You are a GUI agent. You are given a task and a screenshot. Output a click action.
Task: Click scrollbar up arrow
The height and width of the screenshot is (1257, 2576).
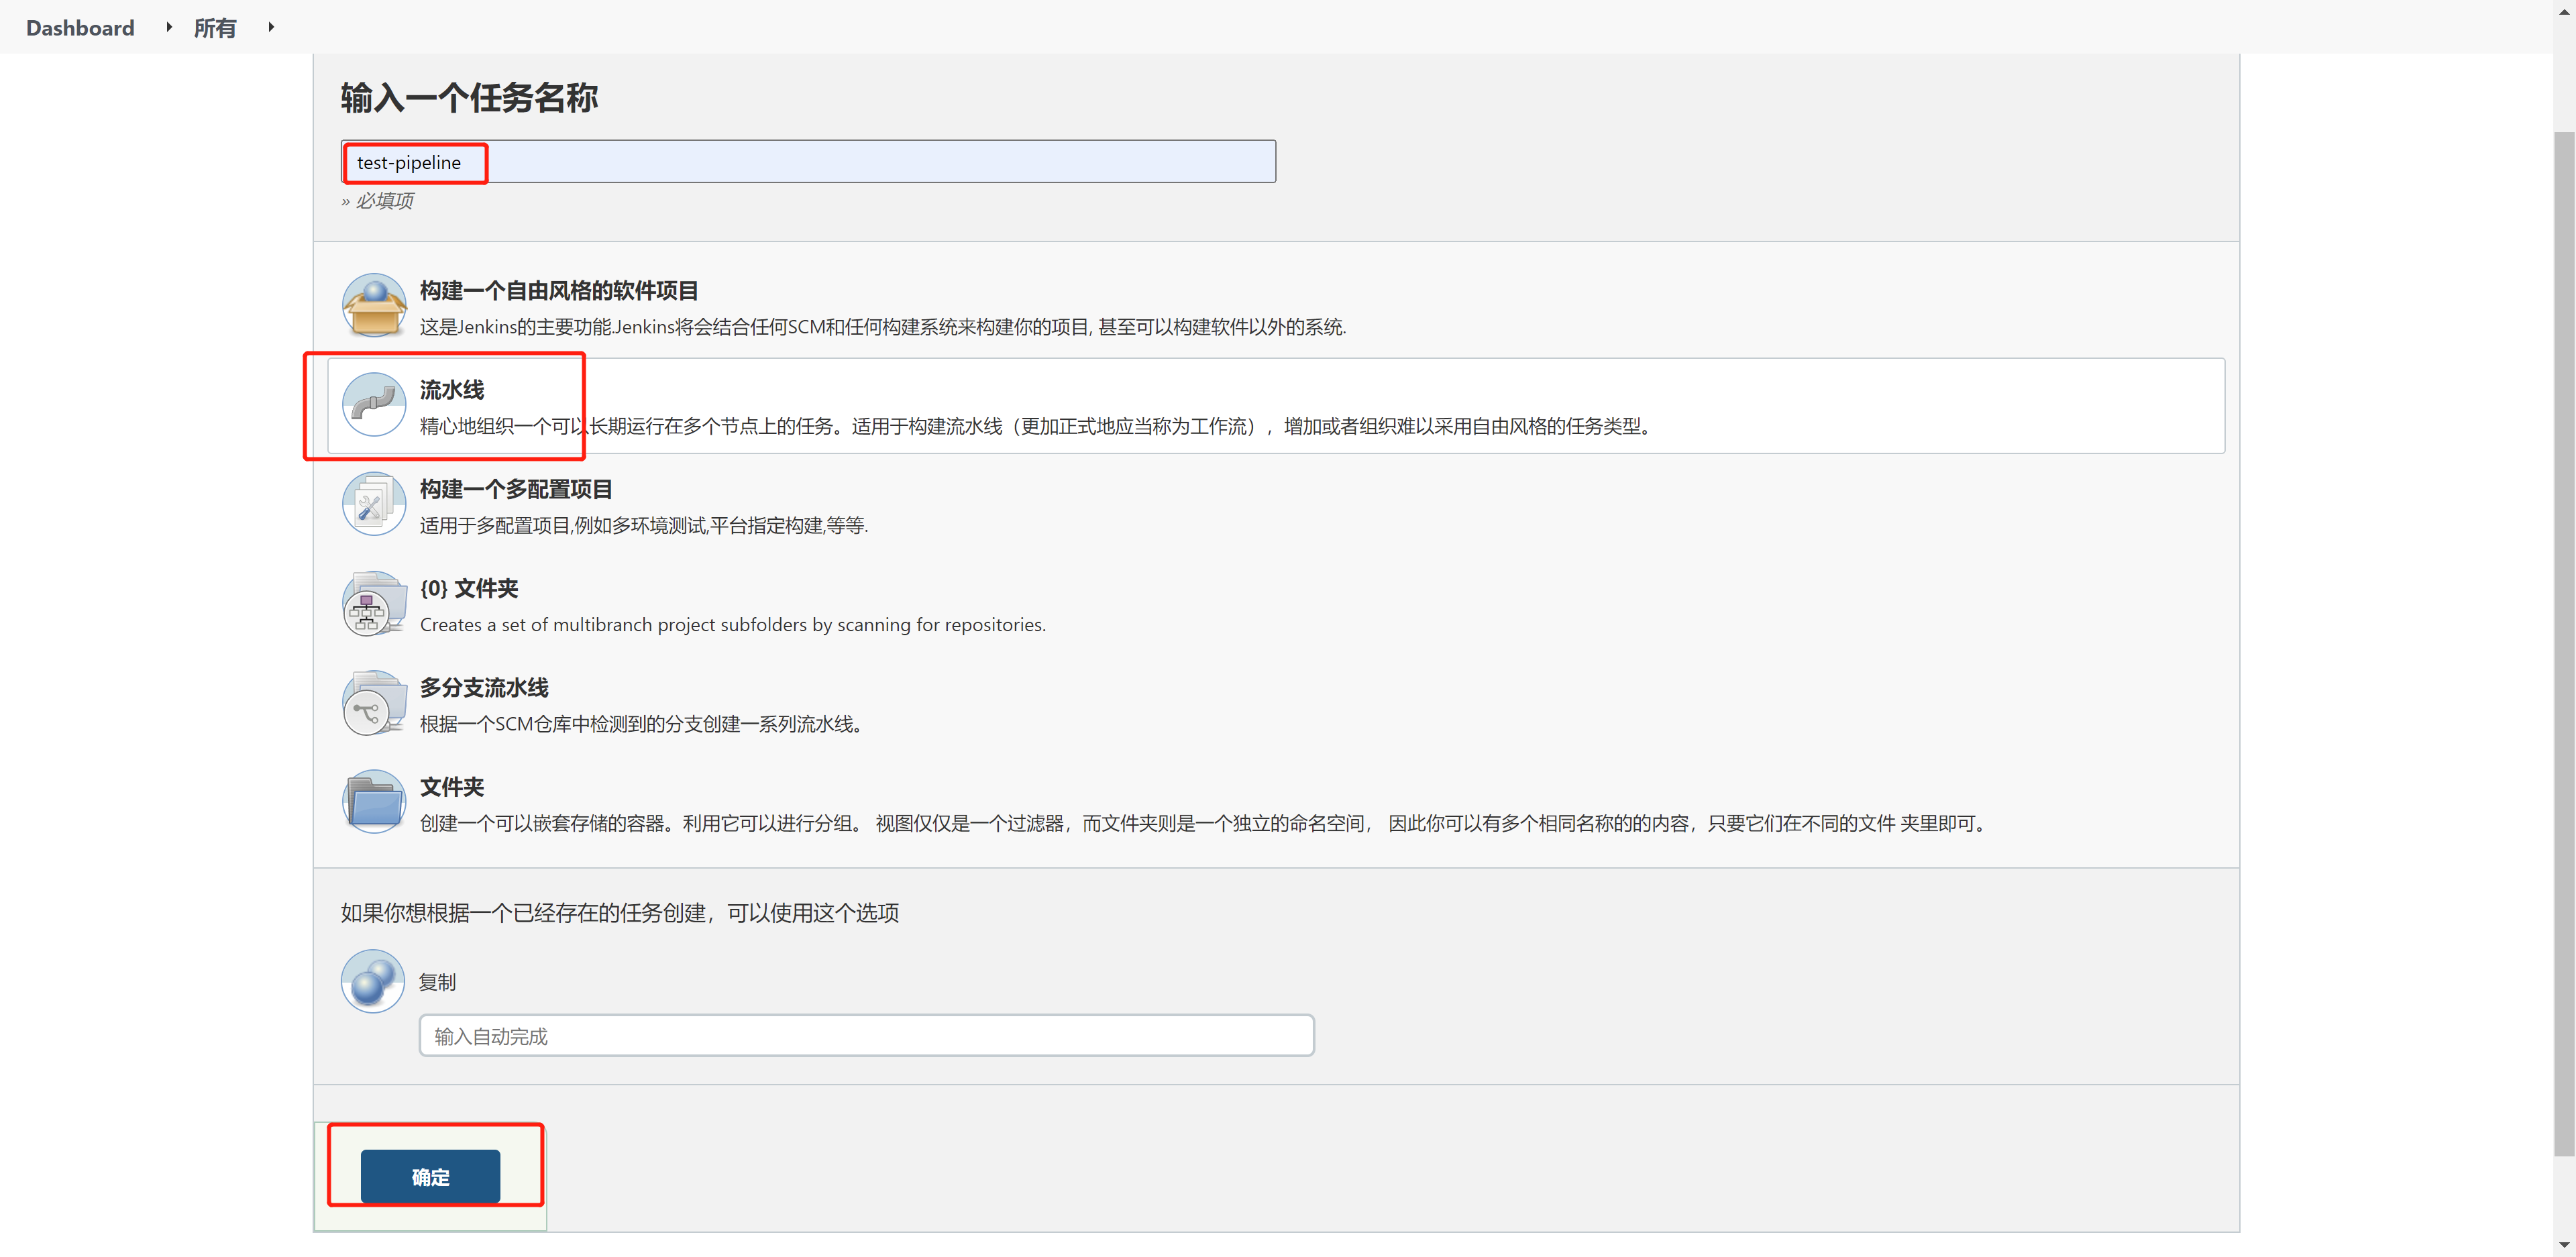tap(2564, 11)
